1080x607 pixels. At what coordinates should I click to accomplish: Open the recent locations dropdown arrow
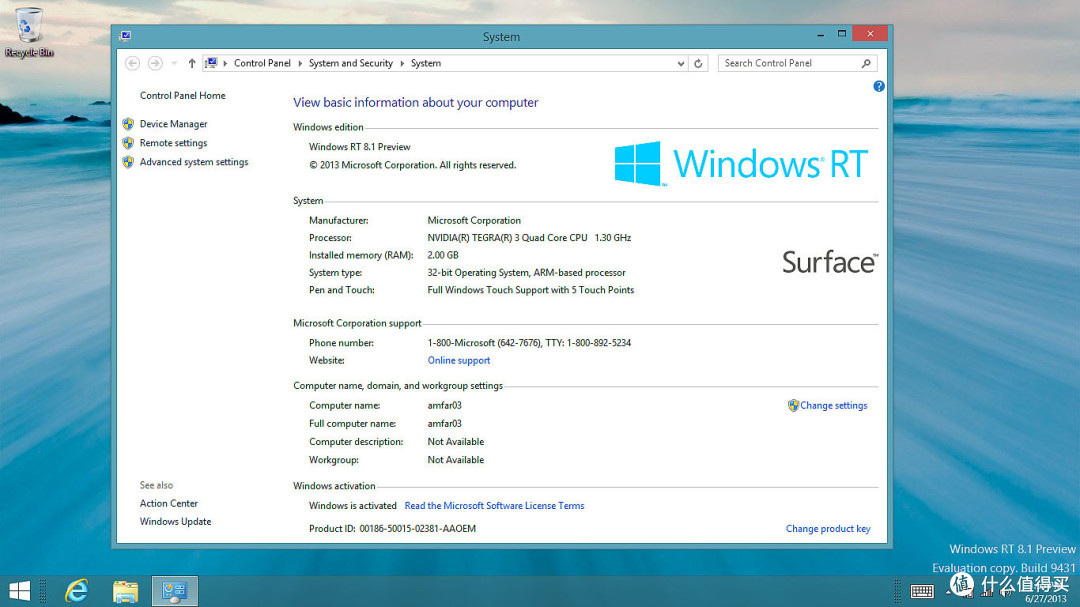[x=174, y=63]
